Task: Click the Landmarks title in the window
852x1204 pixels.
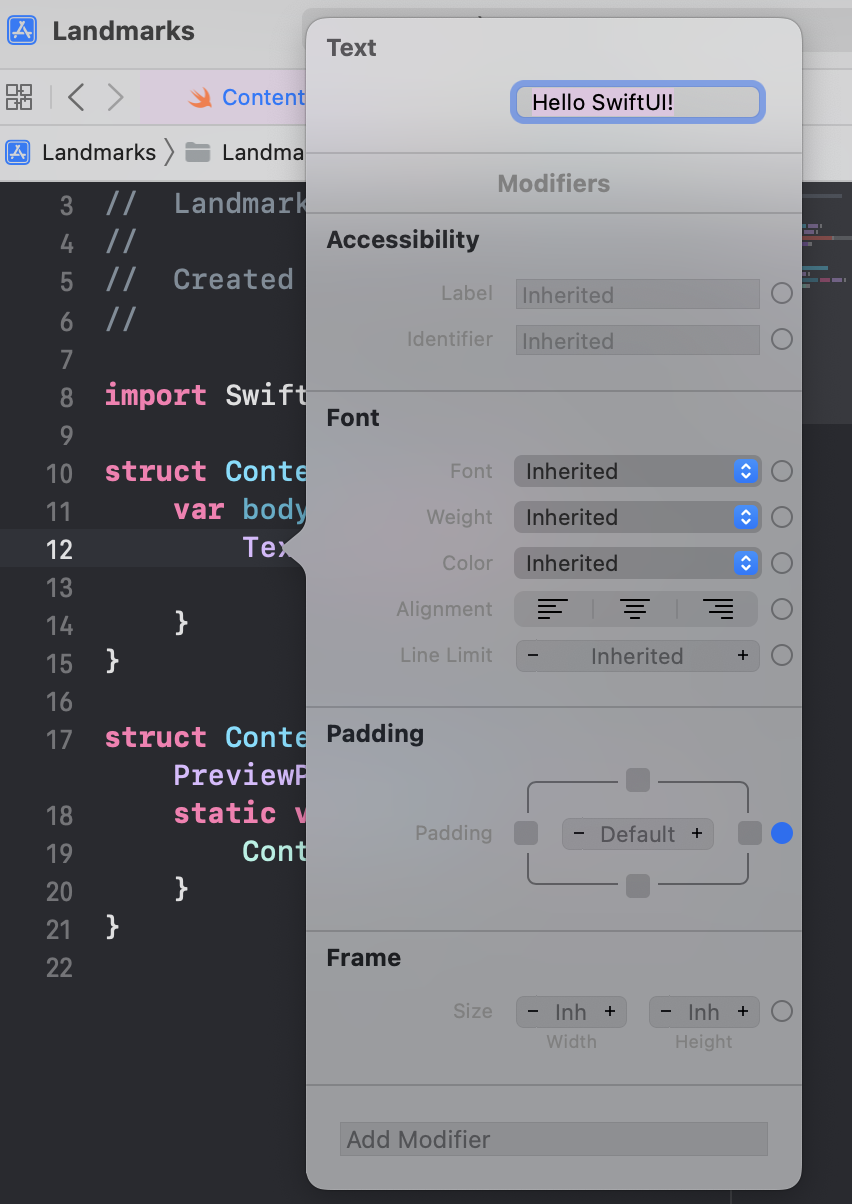Action: (124, 30)
